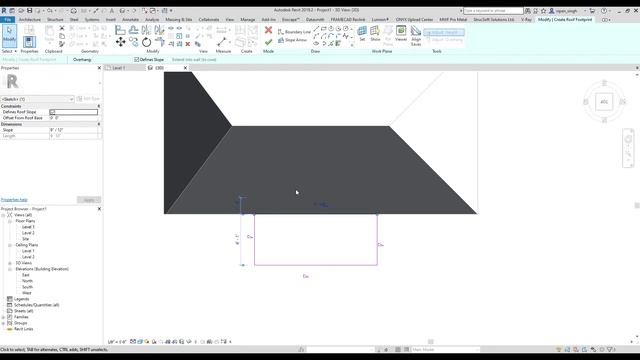Click the Align Eaves tool
Screen dimensions: 640x360
[x=416, y=36]
